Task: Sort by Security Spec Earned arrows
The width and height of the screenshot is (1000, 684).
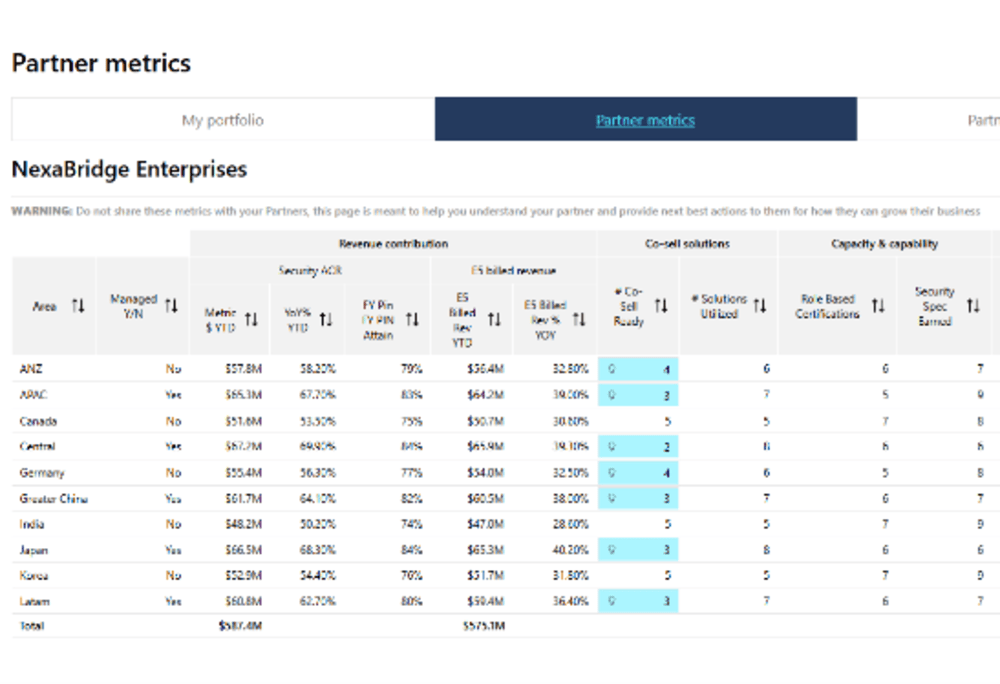Action: [973, 306]
